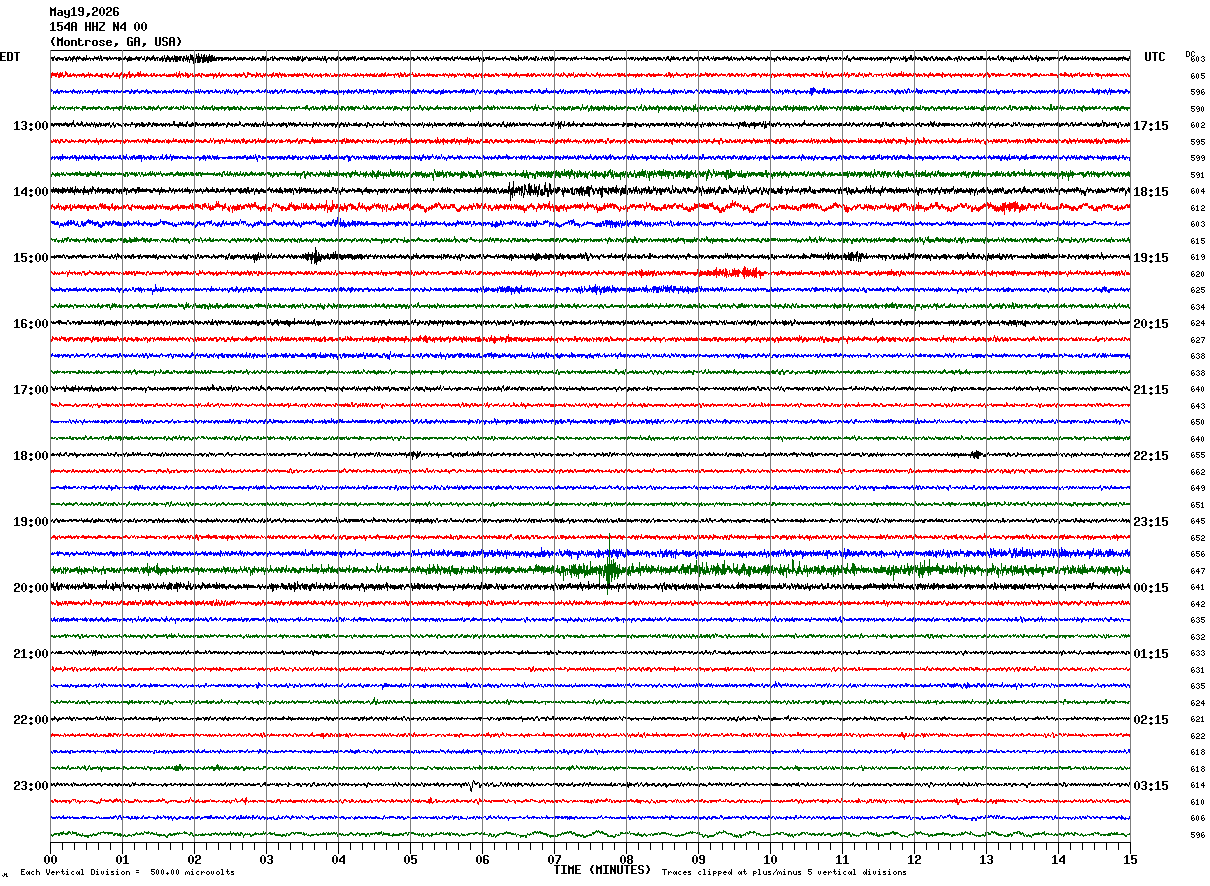Image resolution: width=1210 pixels, height=886 pixels.
Task: Select the 20:00 EDT hour label
Action: (30, 588)
